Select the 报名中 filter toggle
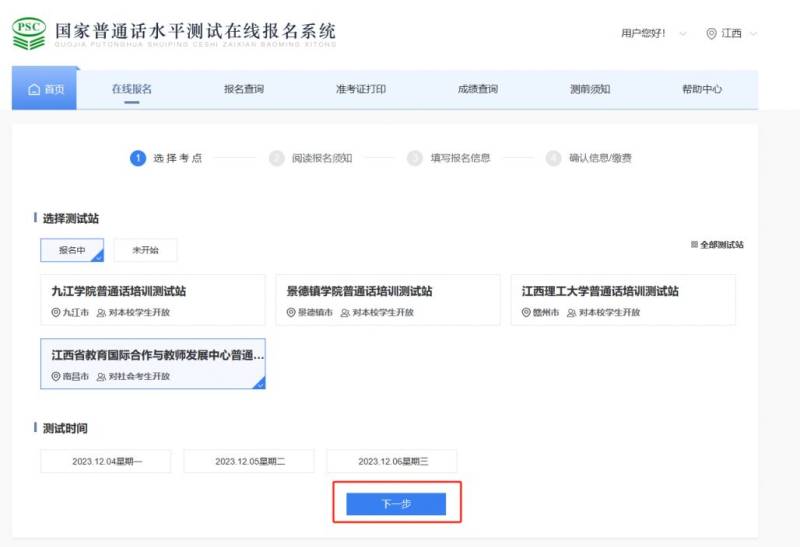Viewport: 800px width, 547px height. [72, 250]
